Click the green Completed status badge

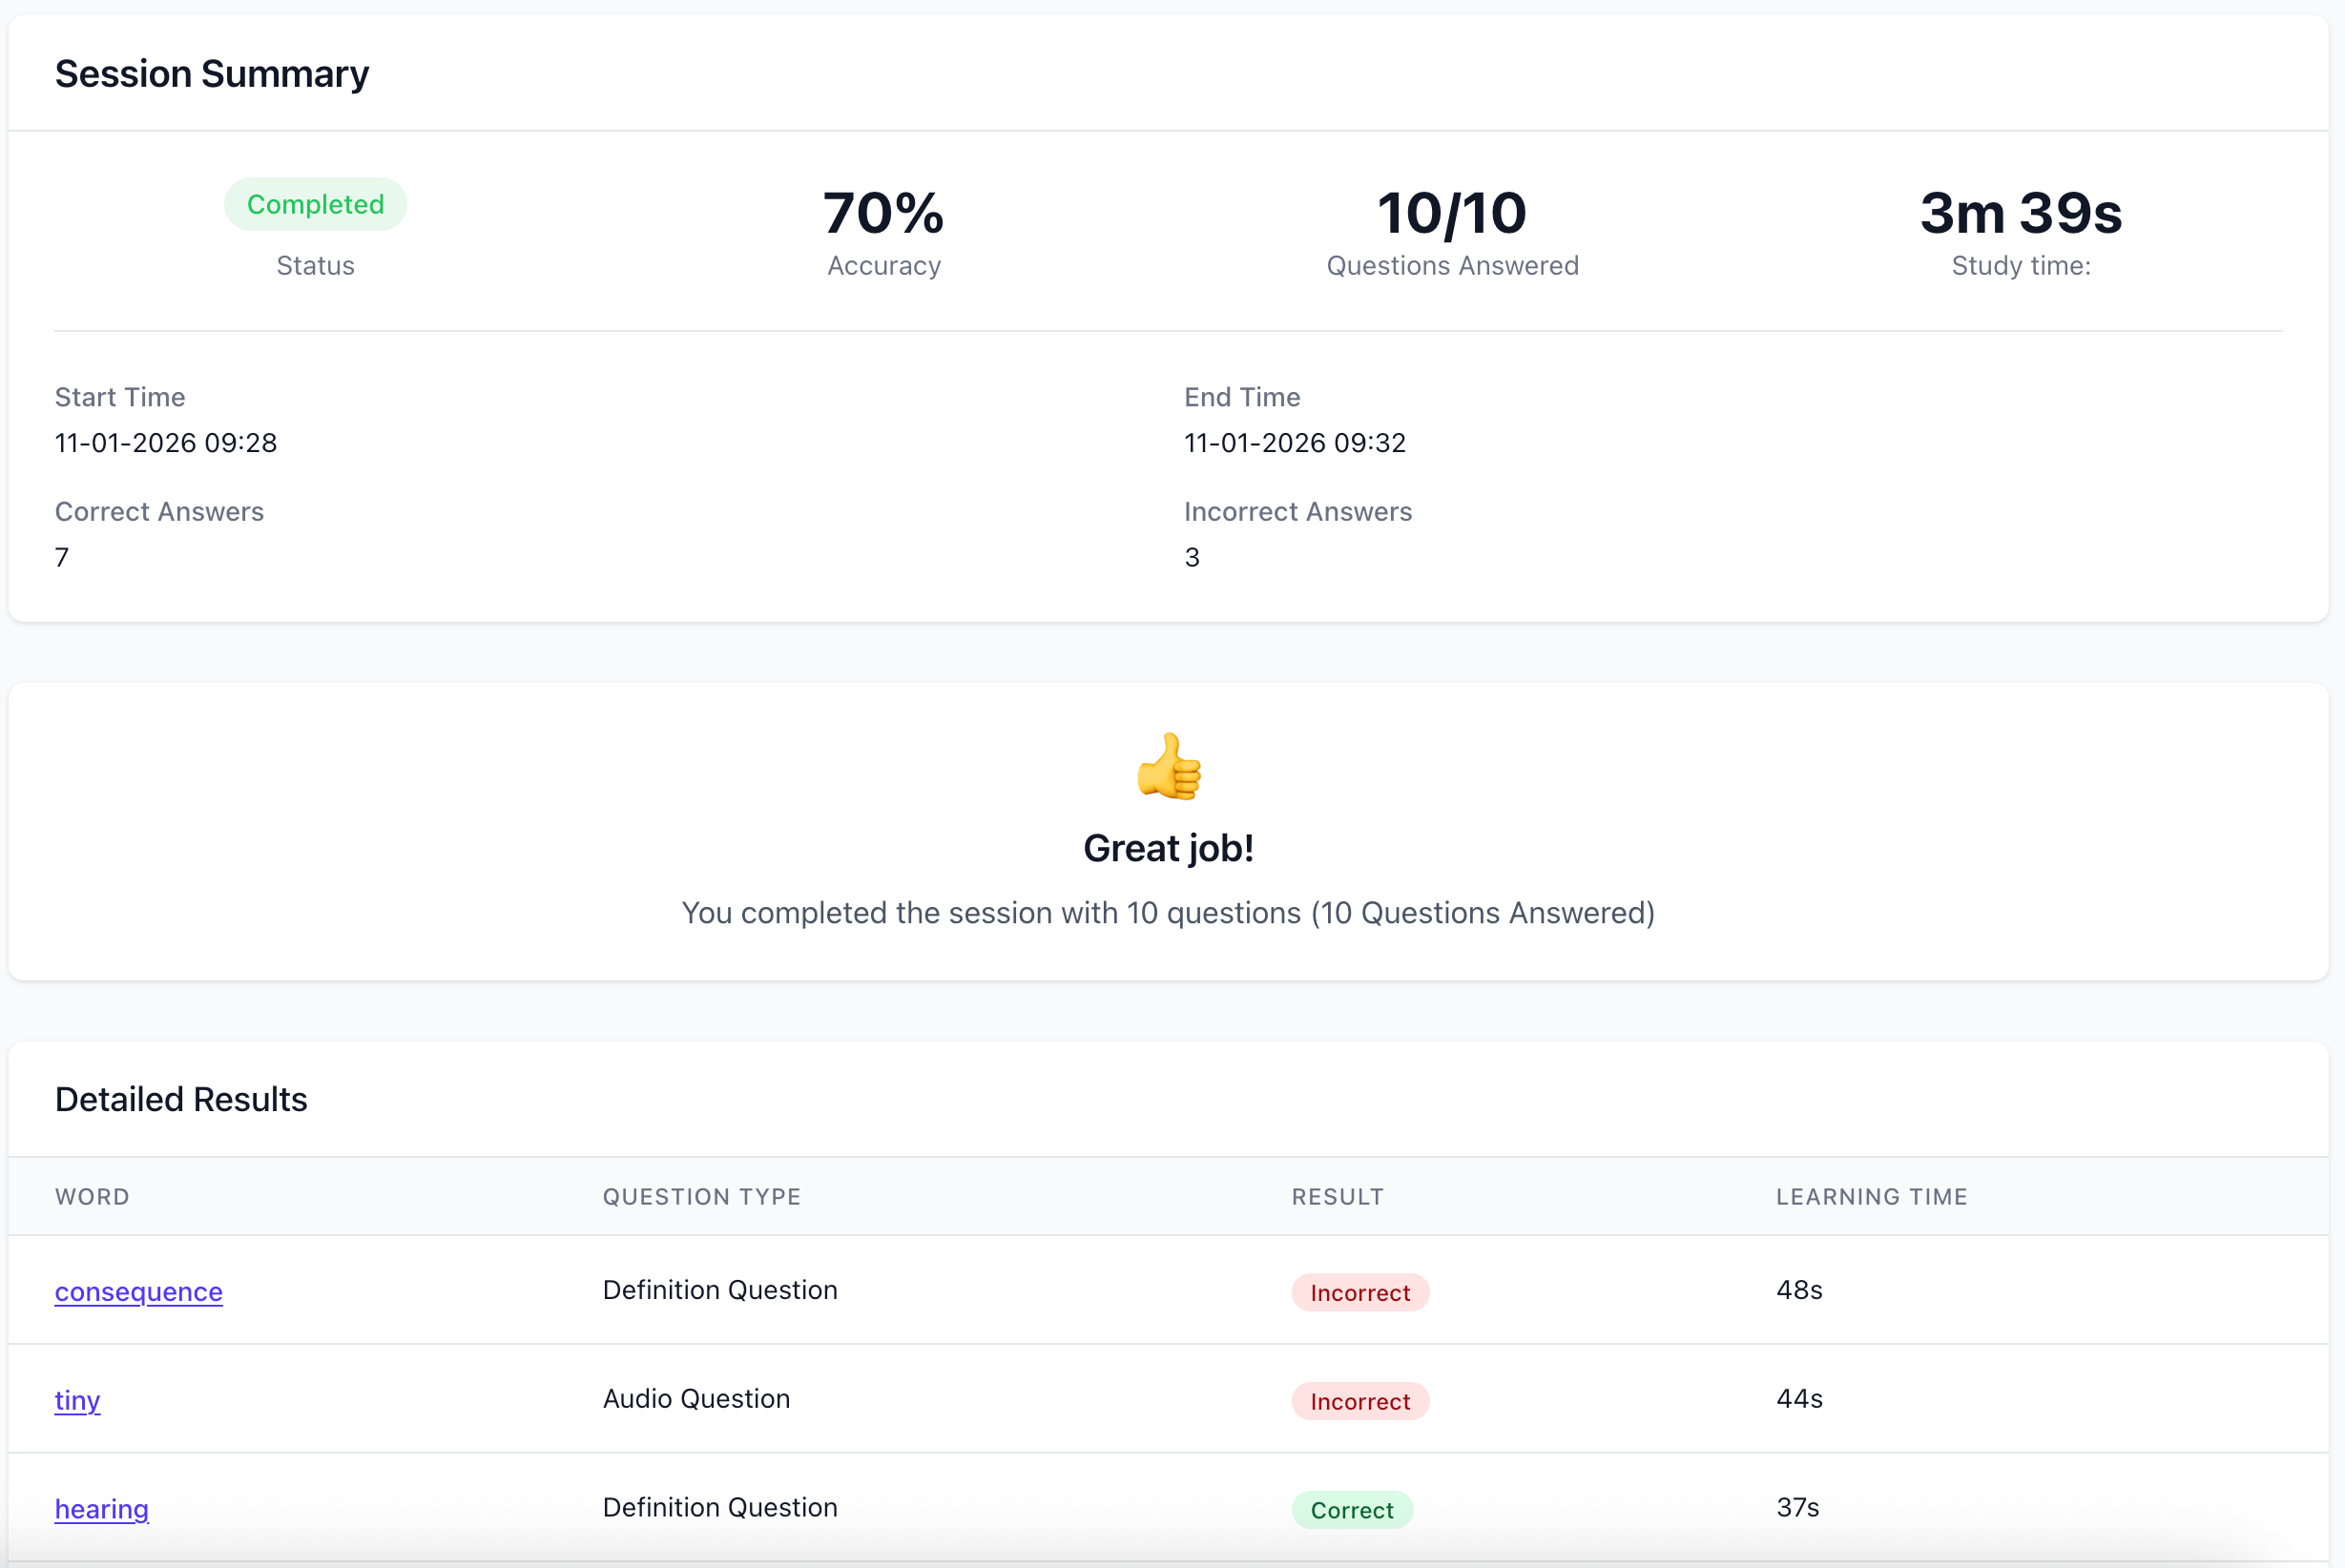[315, 204]
